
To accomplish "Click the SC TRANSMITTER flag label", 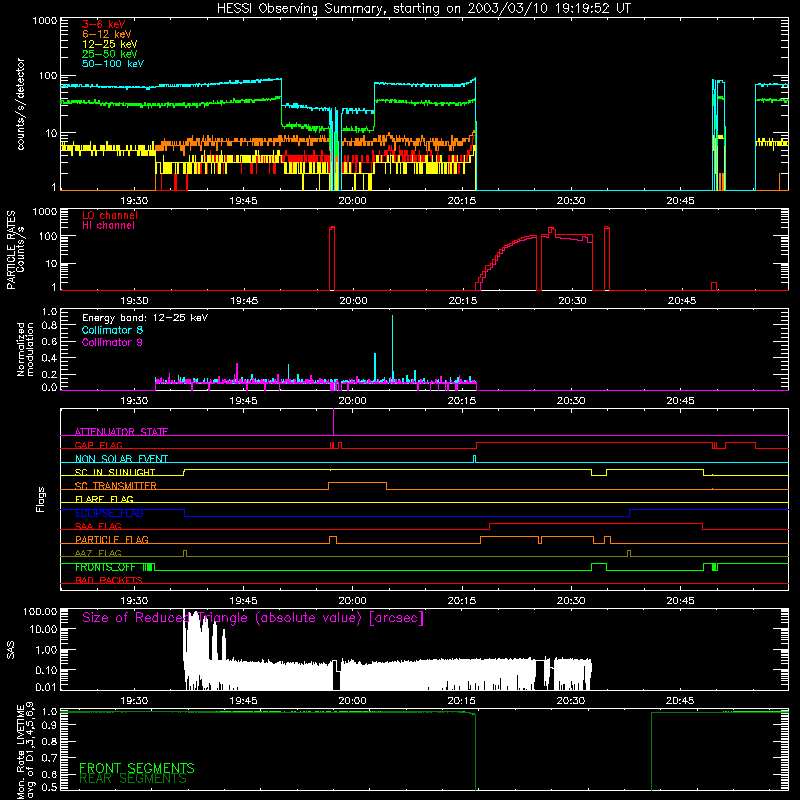I will coord(115,486).
